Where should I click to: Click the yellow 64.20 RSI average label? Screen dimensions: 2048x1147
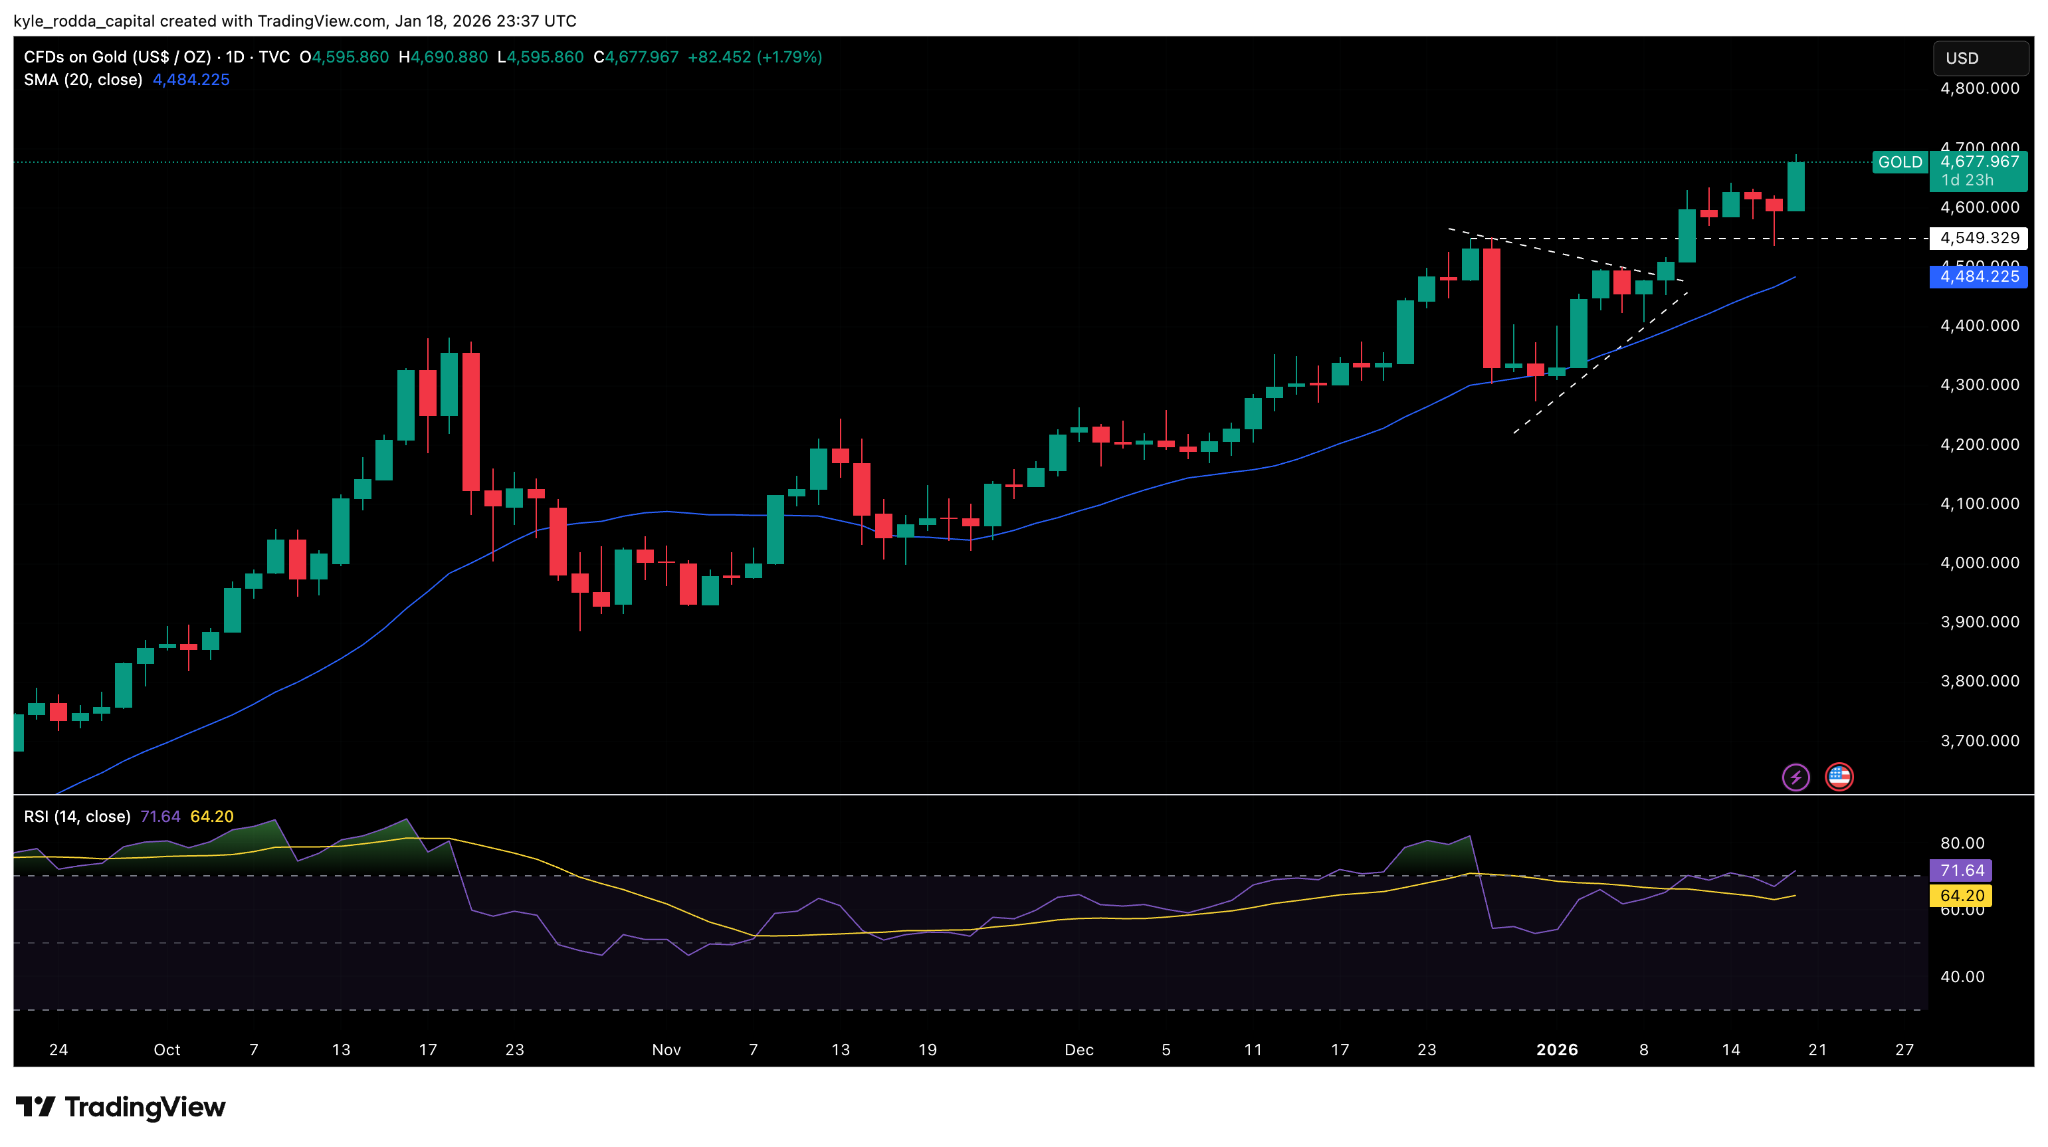(x=1961, y=896)
